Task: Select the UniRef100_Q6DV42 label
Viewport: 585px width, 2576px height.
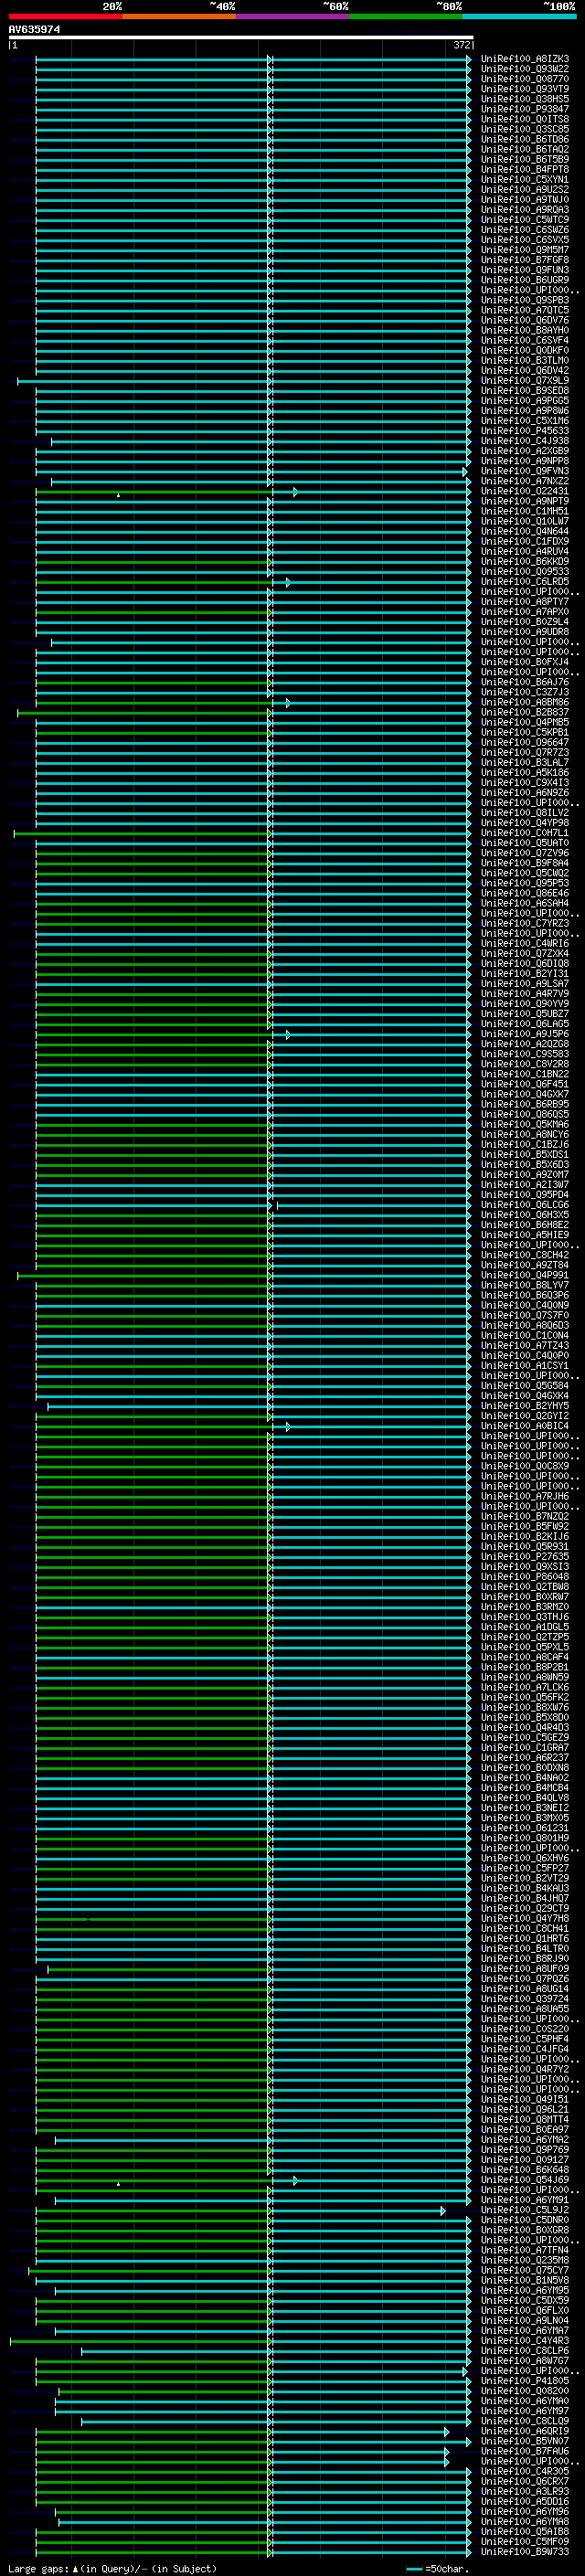Action: tap(525, 370)
